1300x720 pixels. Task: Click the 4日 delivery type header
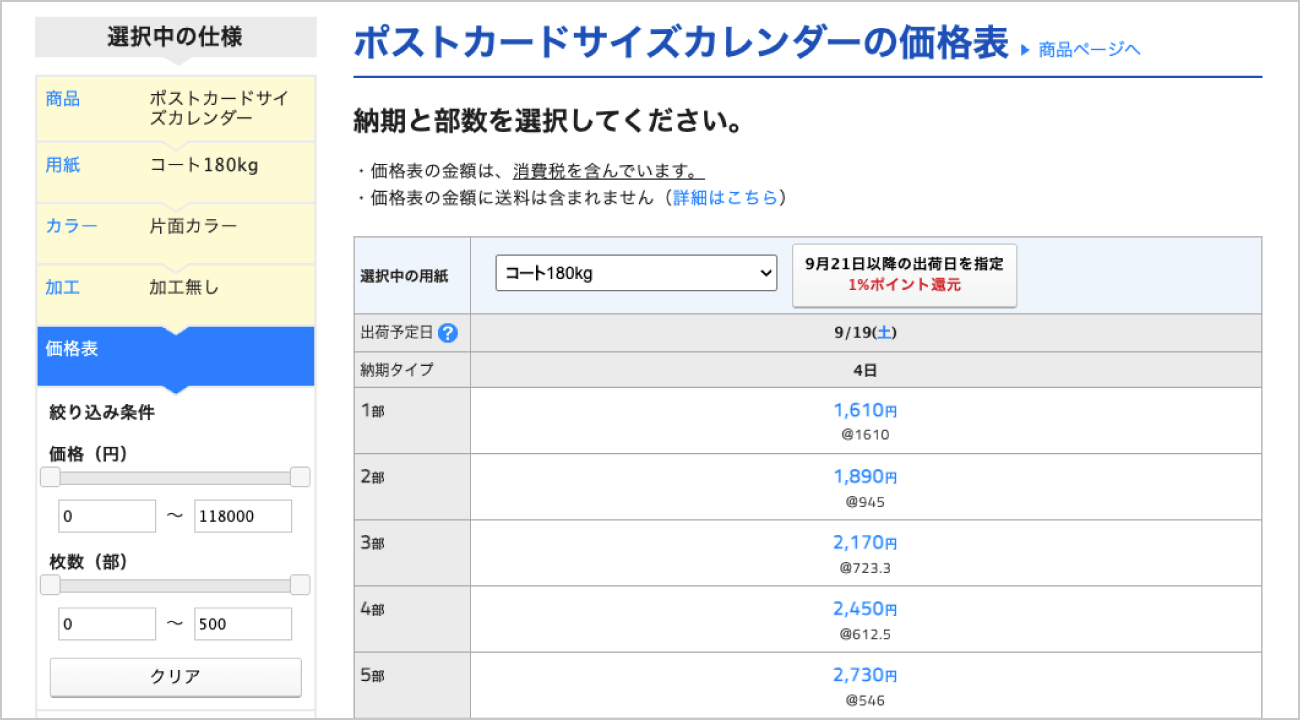click(865, 370)
